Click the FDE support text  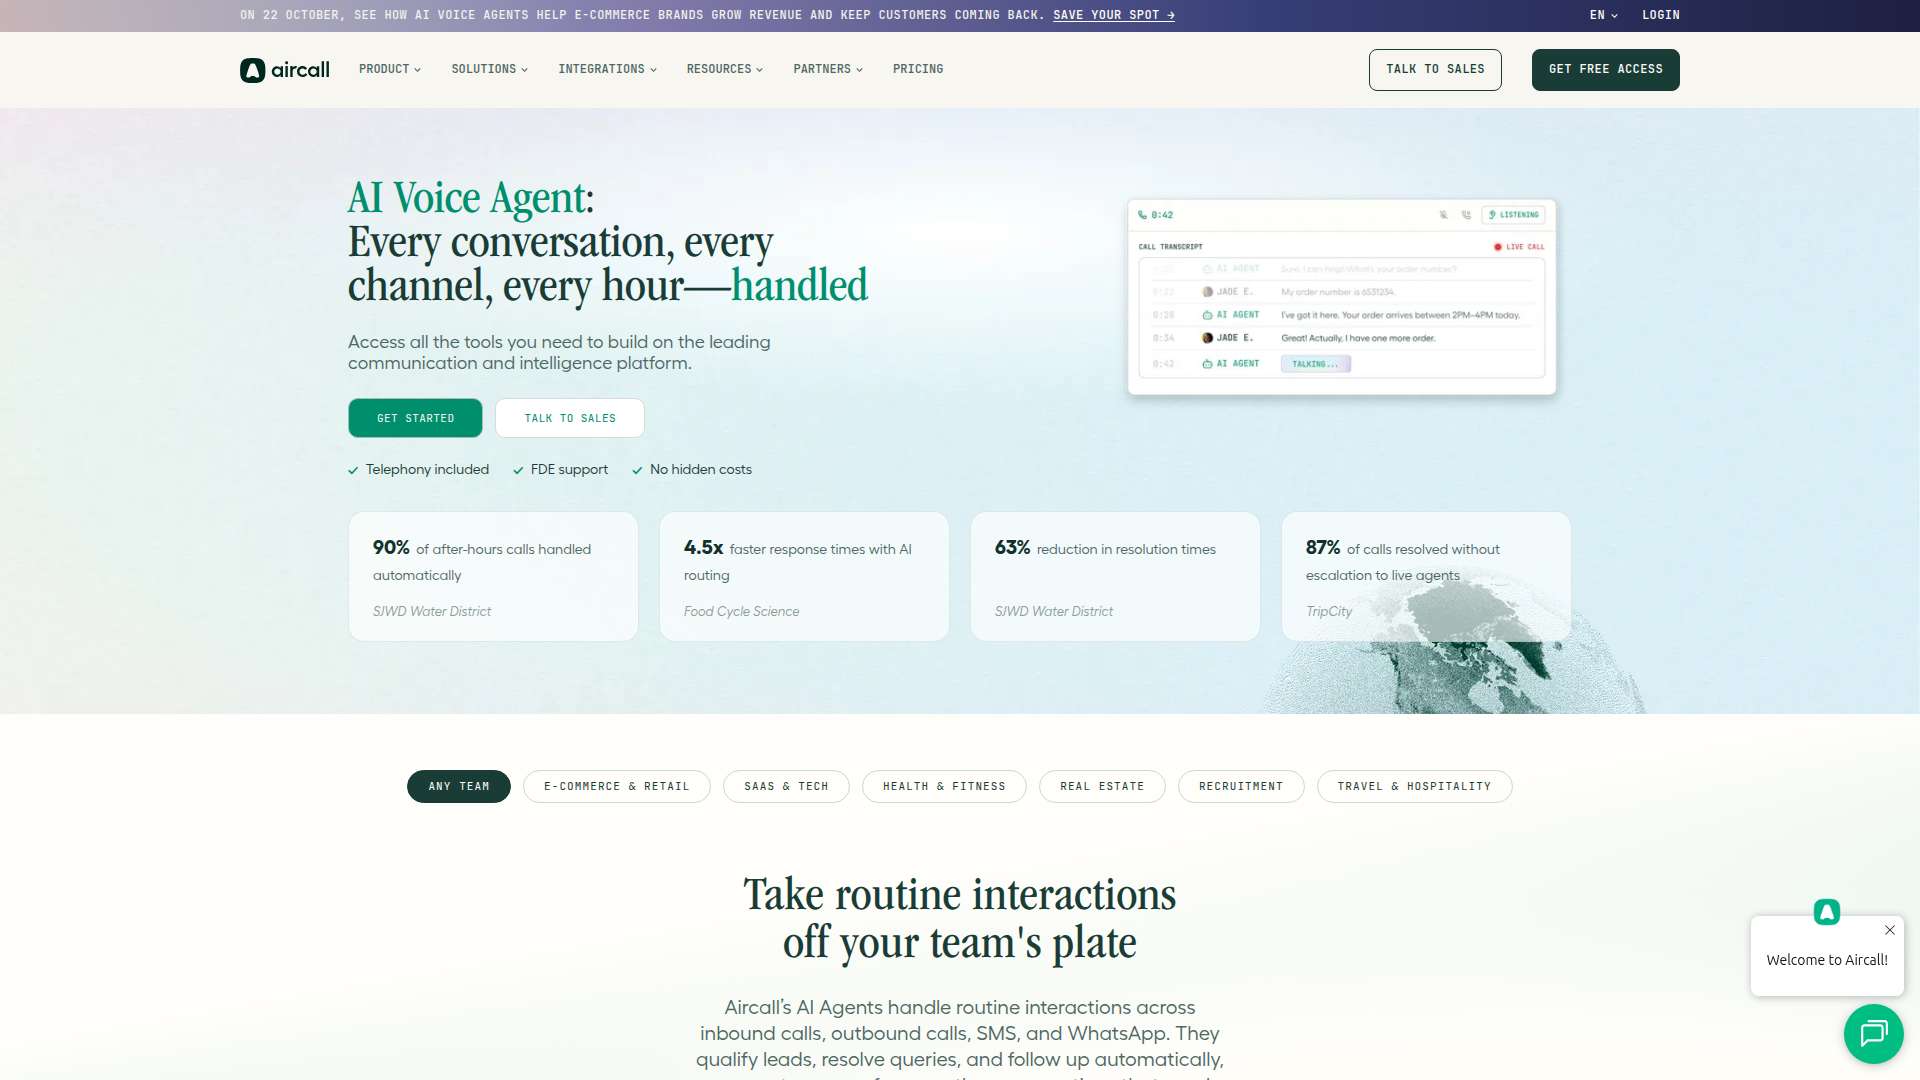coord(569,470)
